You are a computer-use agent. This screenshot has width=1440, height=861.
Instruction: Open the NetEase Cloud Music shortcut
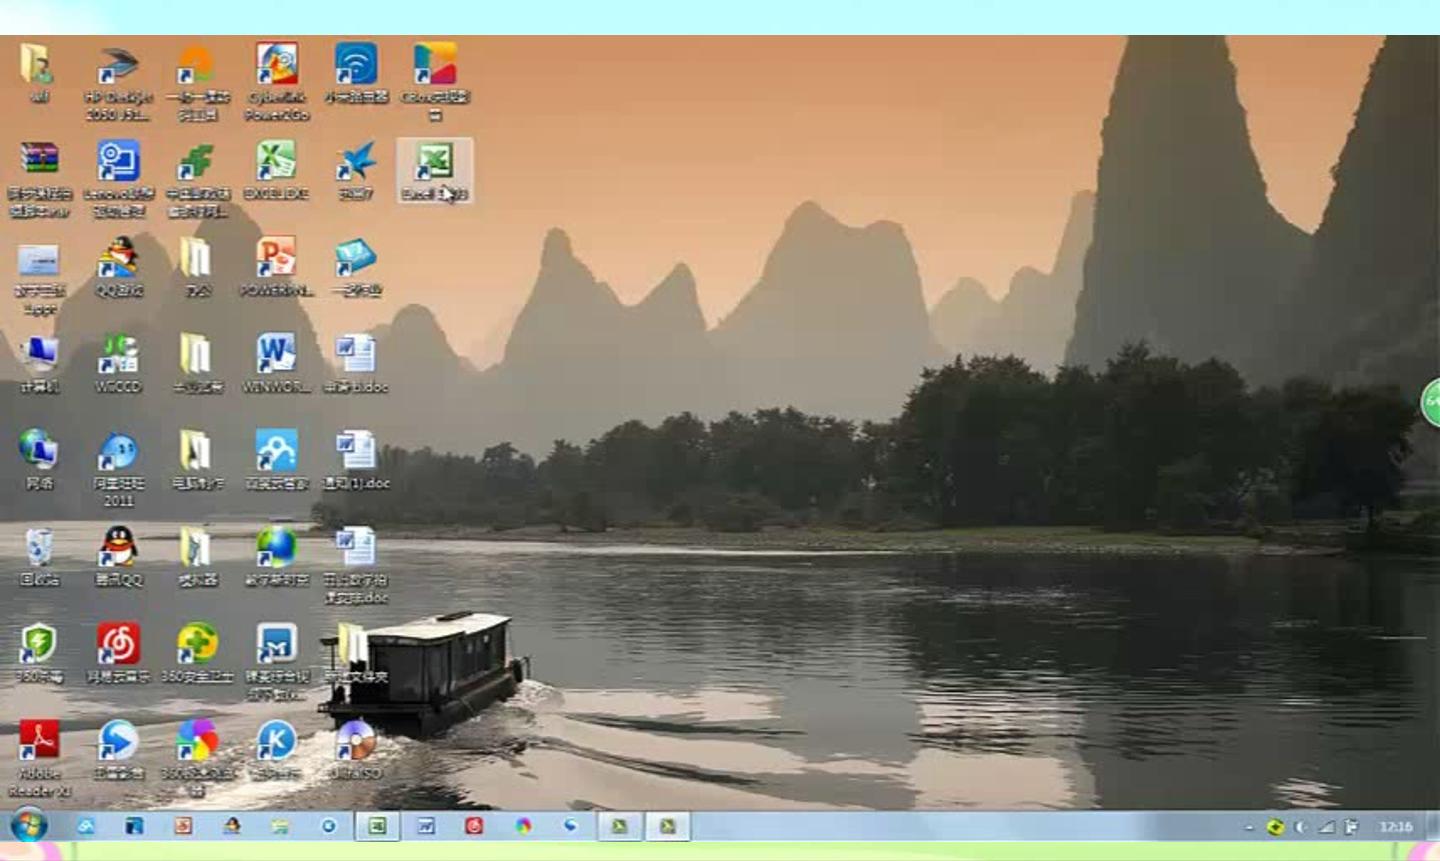point(118,648)
